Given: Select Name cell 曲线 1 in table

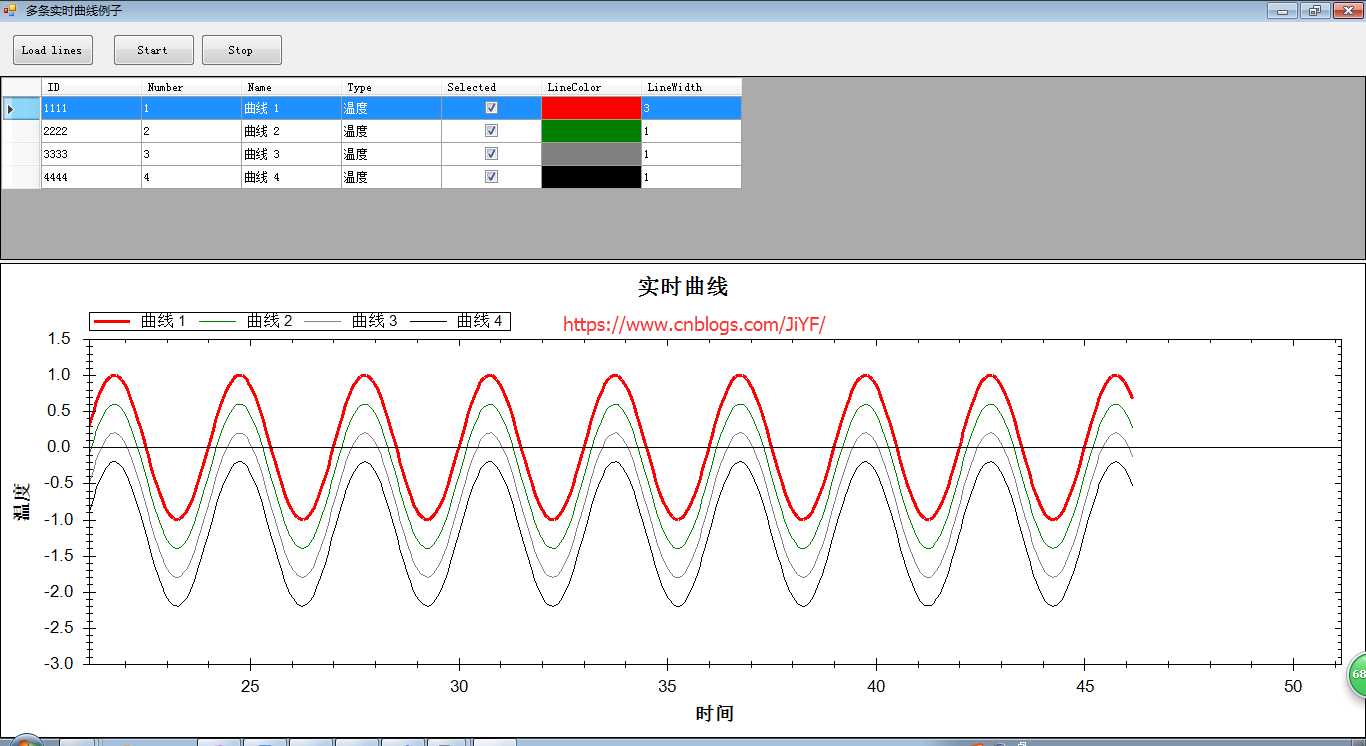Looking at the screenshot, I should 291,108.
